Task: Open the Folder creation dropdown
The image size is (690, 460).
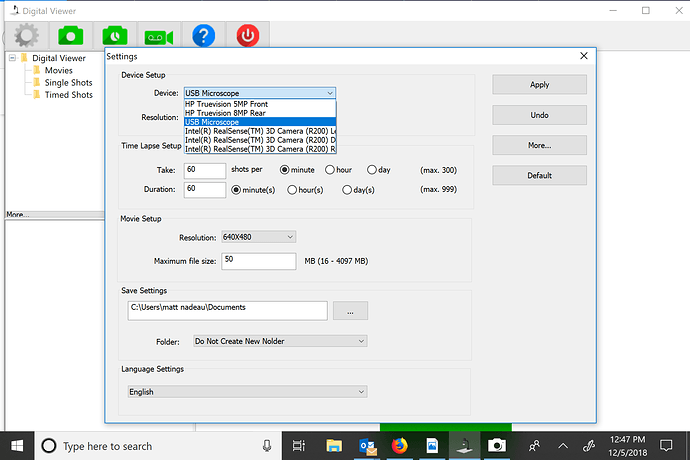Action: coord(280,341)
